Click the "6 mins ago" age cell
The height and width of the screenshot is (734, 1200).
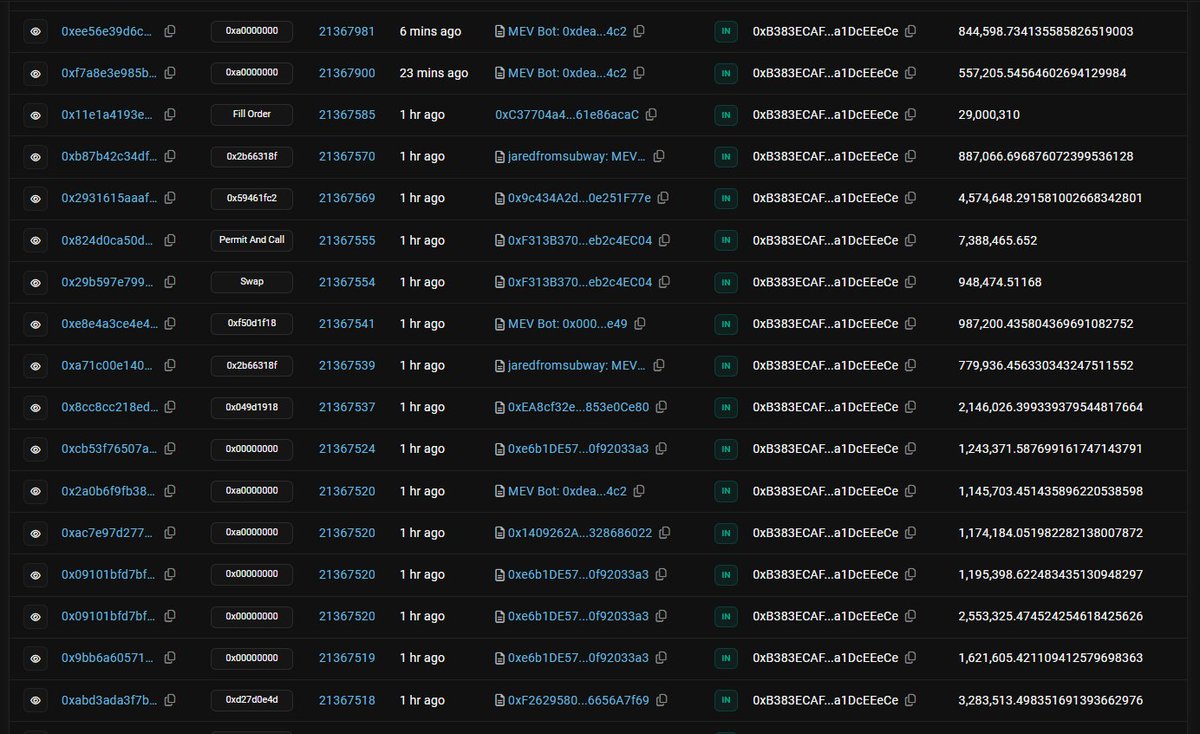[x=430, y=32]
